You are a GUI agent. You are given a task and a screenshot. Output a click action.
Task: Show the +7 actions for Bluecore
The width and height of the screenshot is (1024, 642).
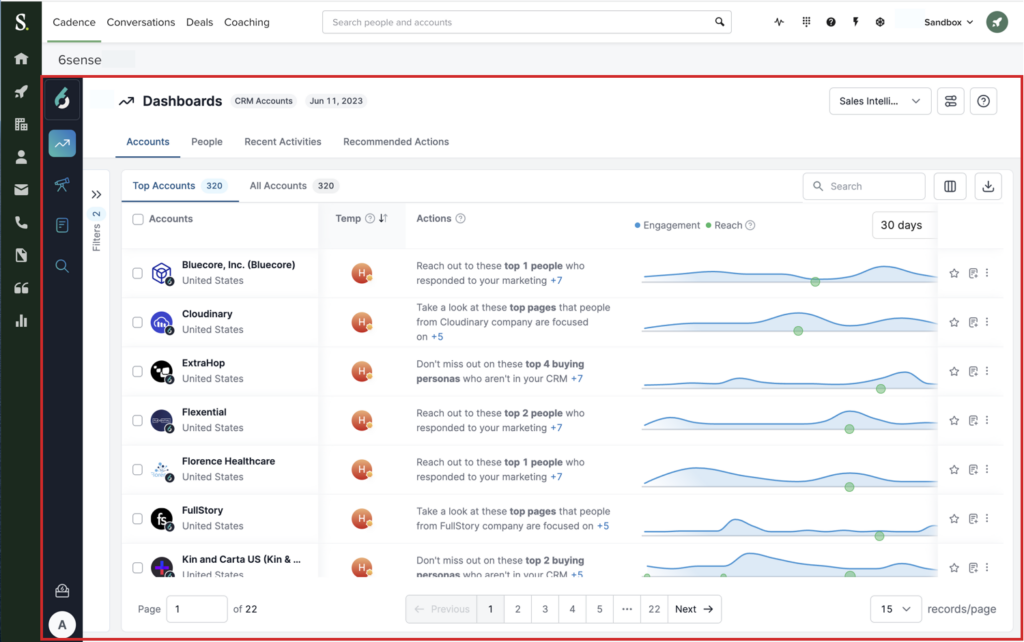click(x=556, y=281)
